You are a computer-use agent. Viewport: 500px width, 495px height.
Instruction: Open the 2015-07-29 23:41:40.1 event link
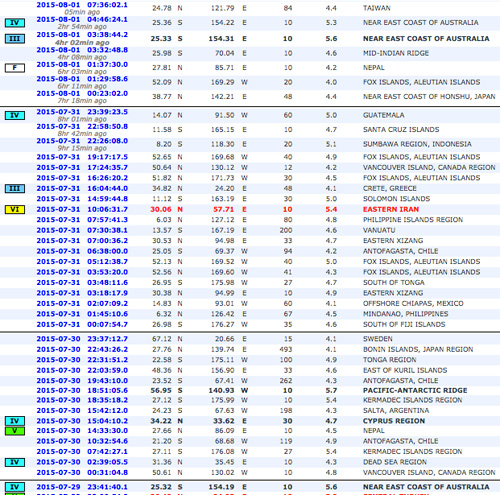[x=82, y=487]
